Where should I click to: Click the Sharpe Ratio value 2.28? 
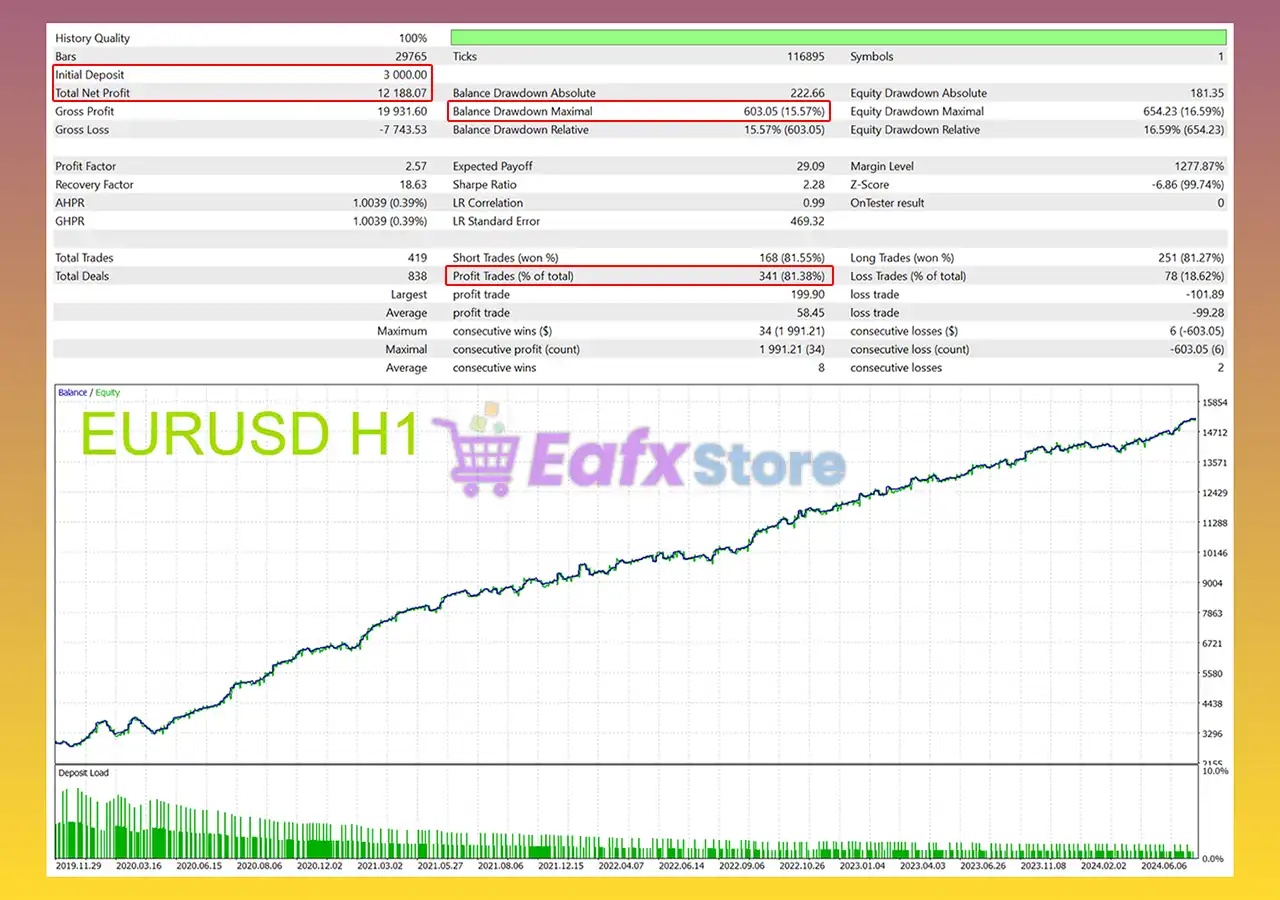tap(813, 185)
